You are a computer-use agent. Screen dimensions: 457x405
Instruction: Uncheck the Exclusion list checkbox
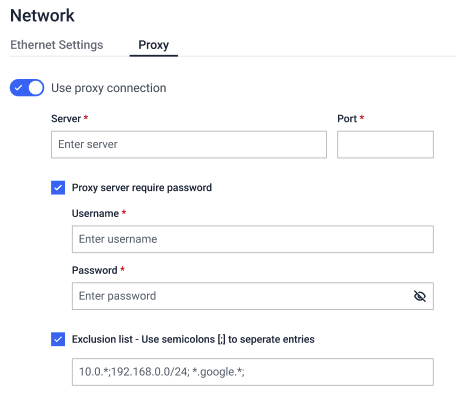pyautogui.click(x=58, y=339)
